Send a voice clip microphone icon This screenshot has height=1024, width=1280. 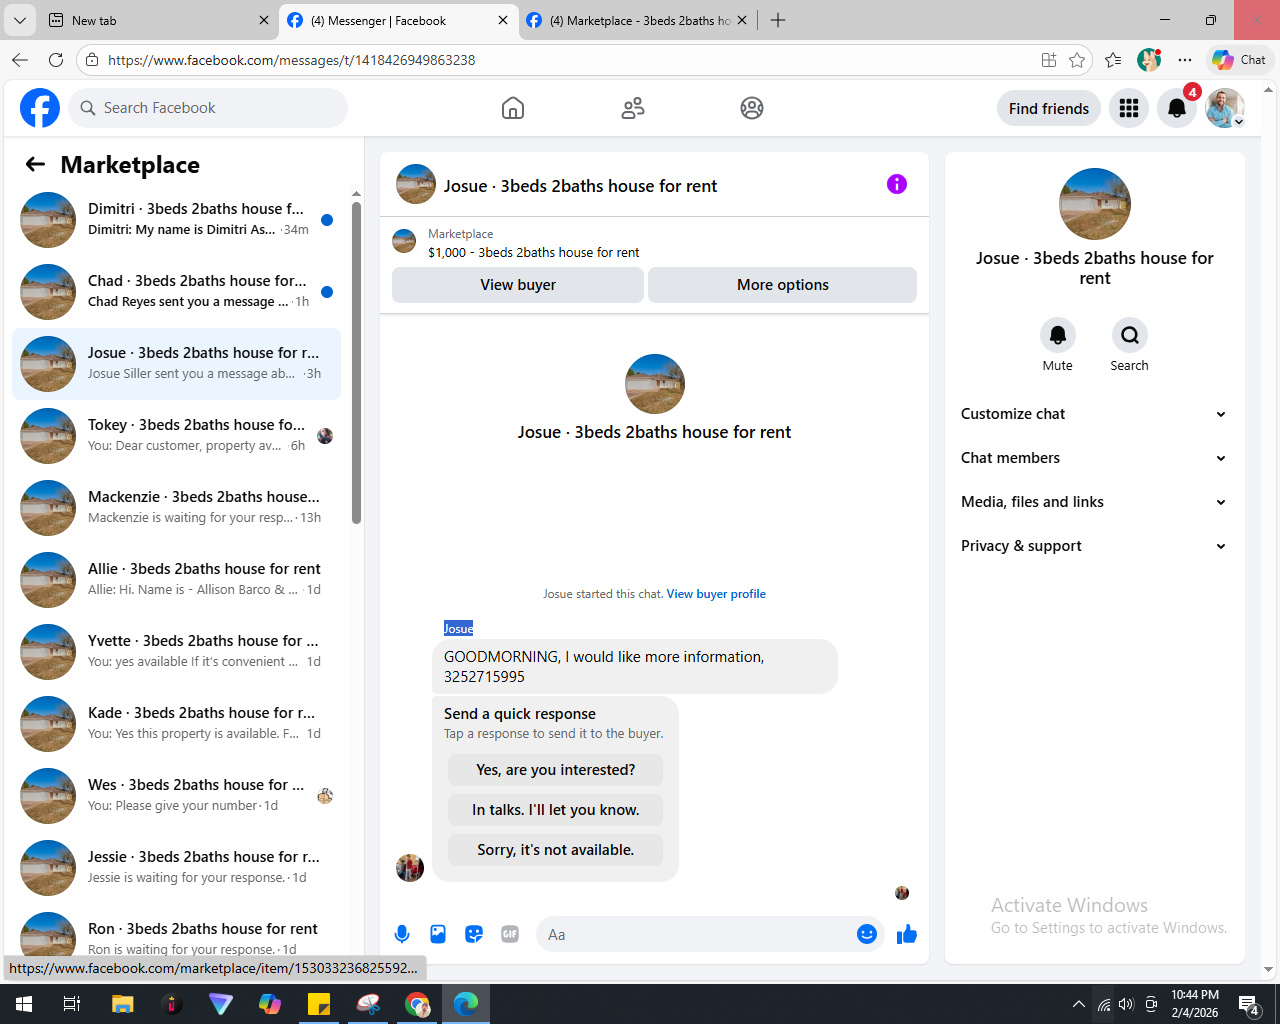402,934
